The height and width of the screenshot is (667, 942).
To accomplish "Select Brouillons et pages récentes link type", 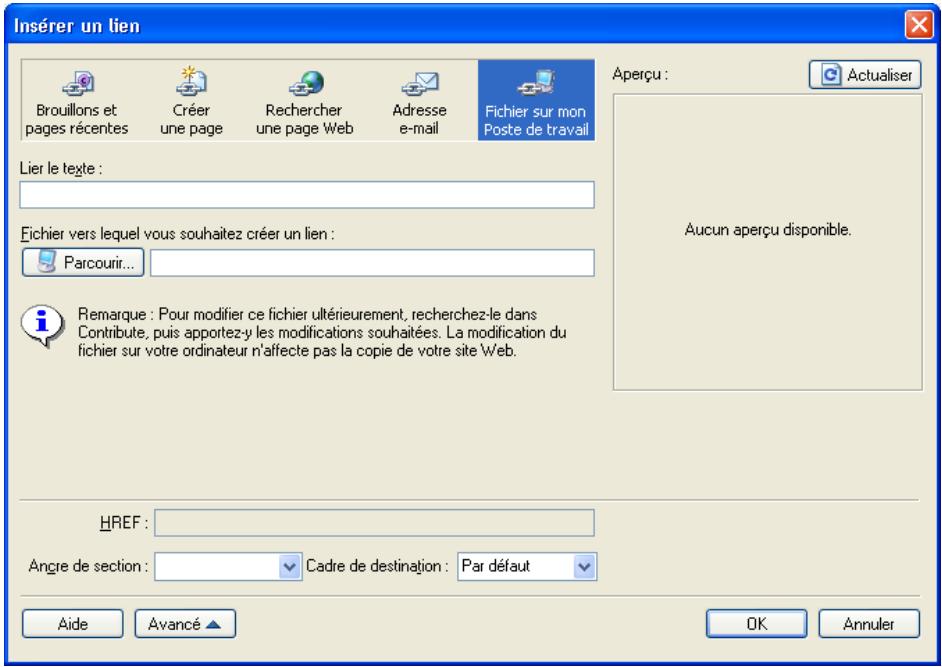I will pos(76,101).
